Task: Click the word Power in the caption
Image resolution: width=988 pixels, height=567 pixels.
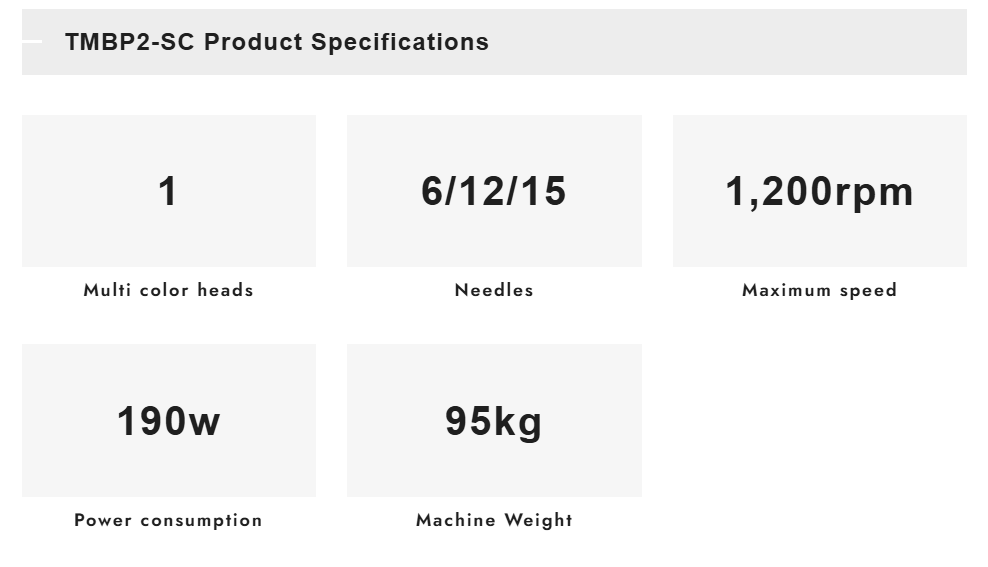Action: [103, 521]
